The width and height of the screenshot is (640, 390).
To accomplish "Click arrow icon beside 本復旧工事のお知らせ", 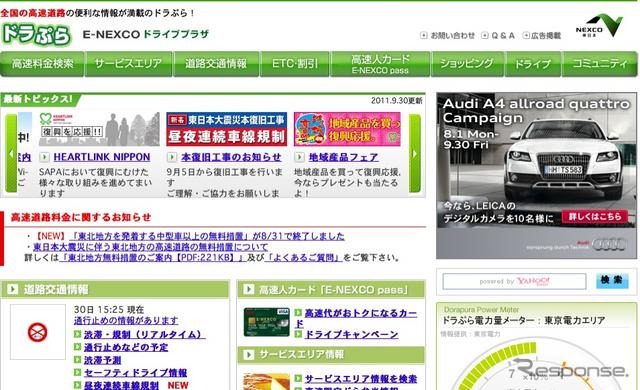I will (x=172, y=157).
